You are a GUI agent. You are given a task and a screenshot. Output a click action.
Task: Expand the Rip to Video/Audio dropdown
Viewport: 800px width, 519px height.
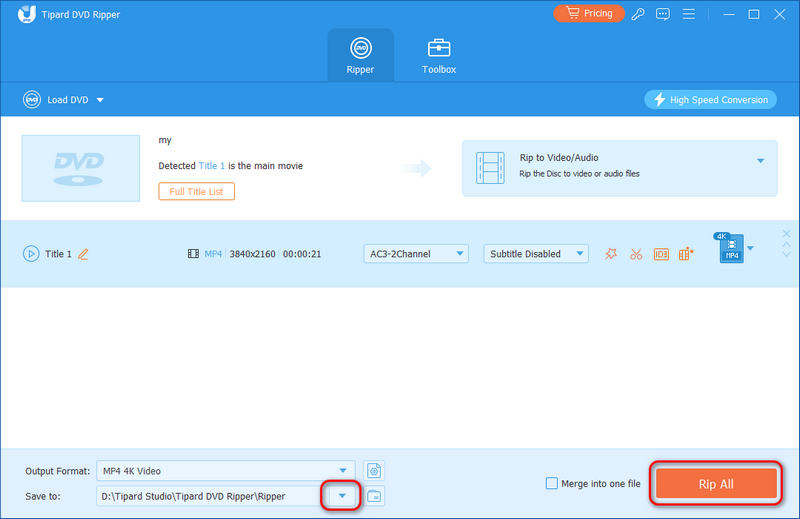(760, 161)
